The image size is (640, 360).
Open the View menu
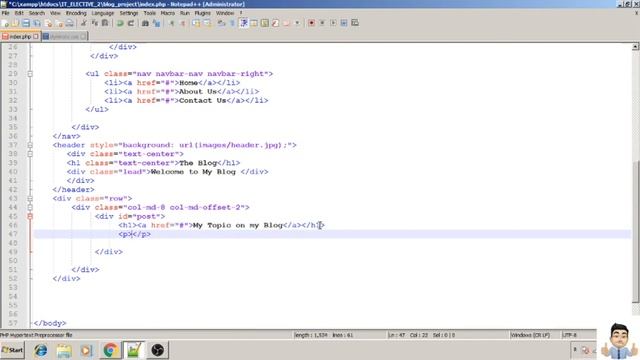point(55,13)
